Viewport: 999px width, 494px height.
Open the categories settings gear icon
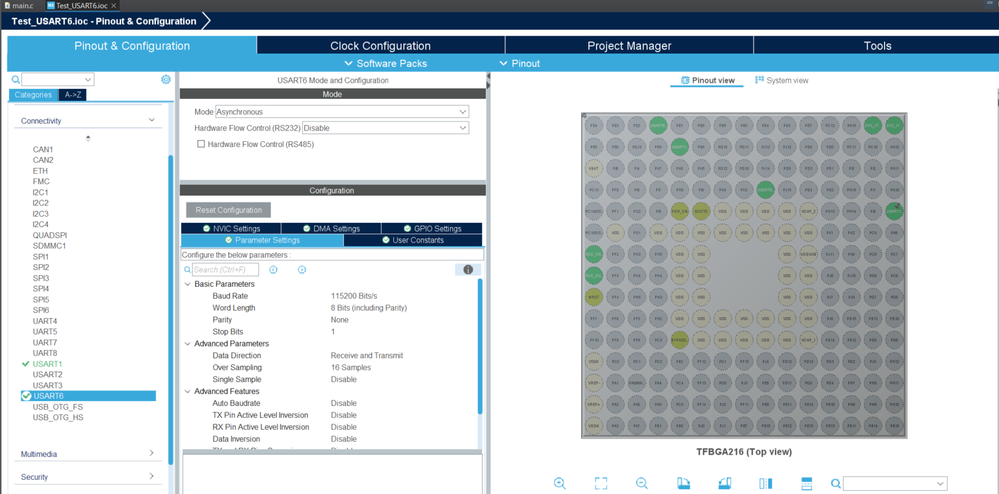click(x=166, y=80)
